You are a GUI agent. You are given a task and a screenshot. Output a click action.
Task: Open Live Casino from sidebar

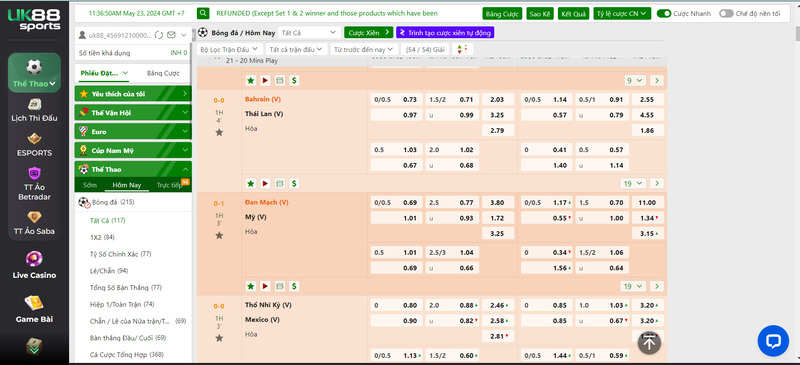pyautogui.click(x=34, y=265)
